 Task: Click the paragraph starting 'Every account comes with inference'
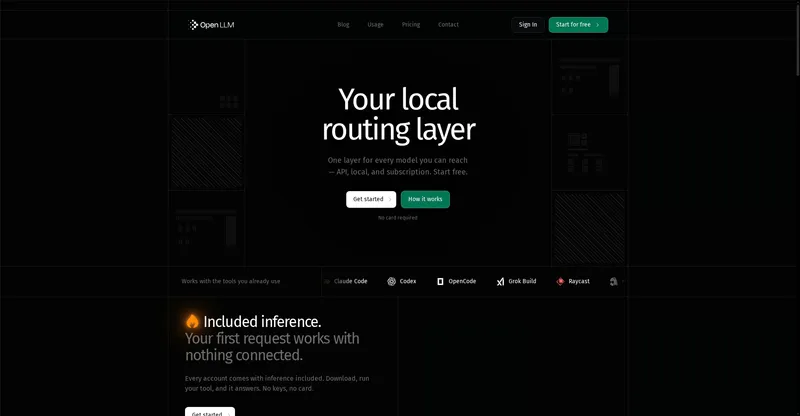pos(277,383)
